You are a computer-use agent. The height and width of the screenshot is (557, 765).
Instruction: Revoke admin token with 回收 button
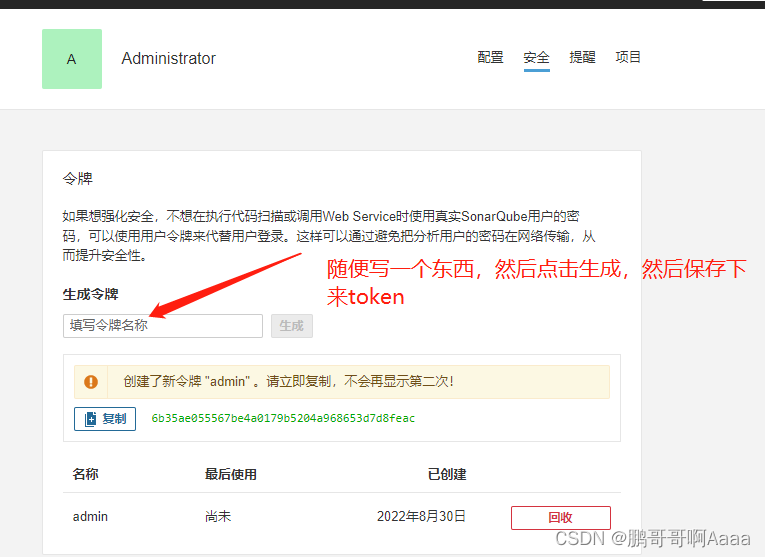(561, 517)
